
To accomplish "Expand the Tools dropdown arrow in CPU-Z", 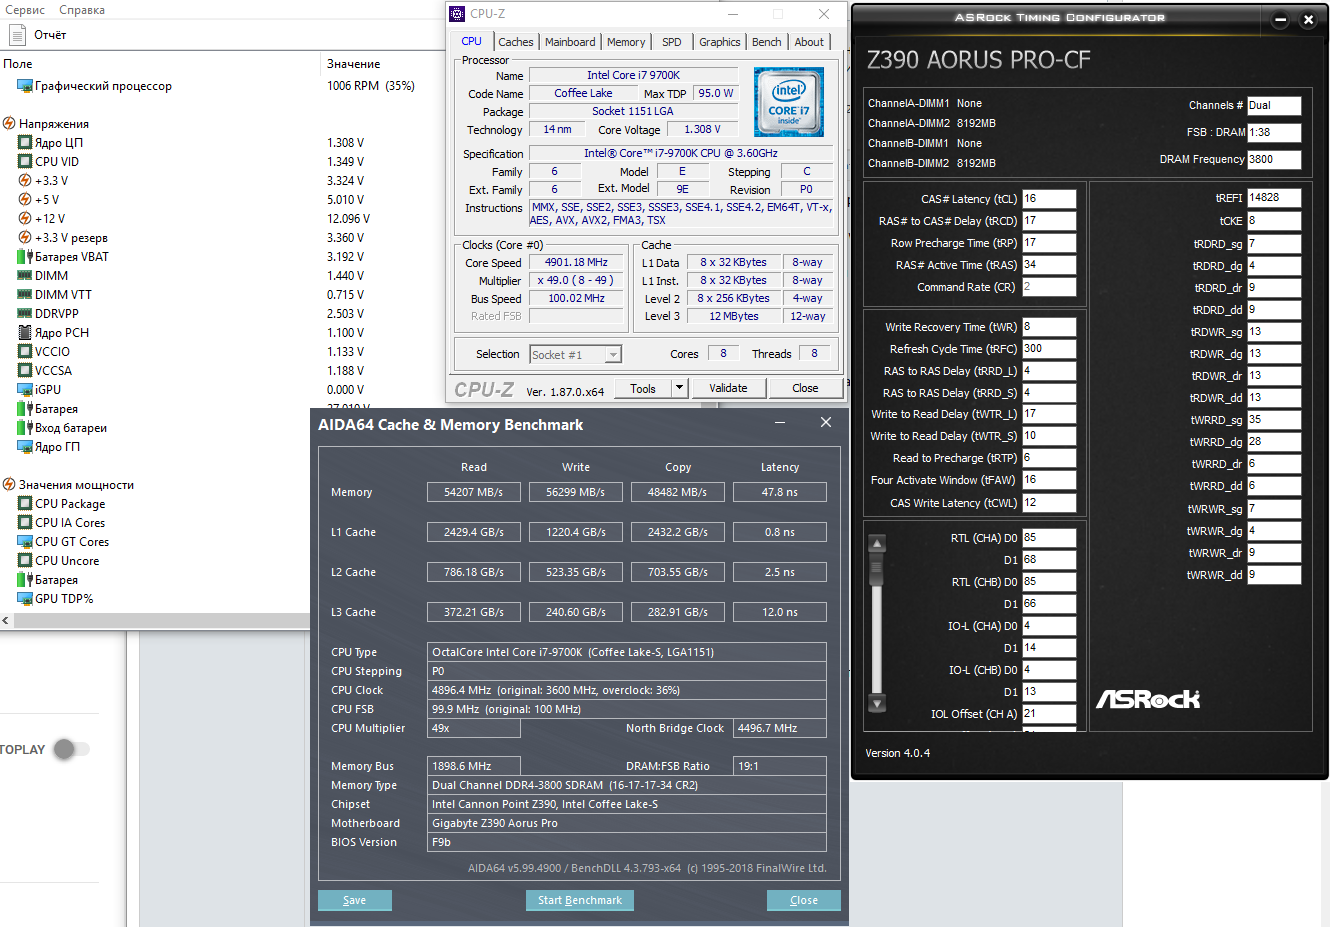I will point(679,388).
